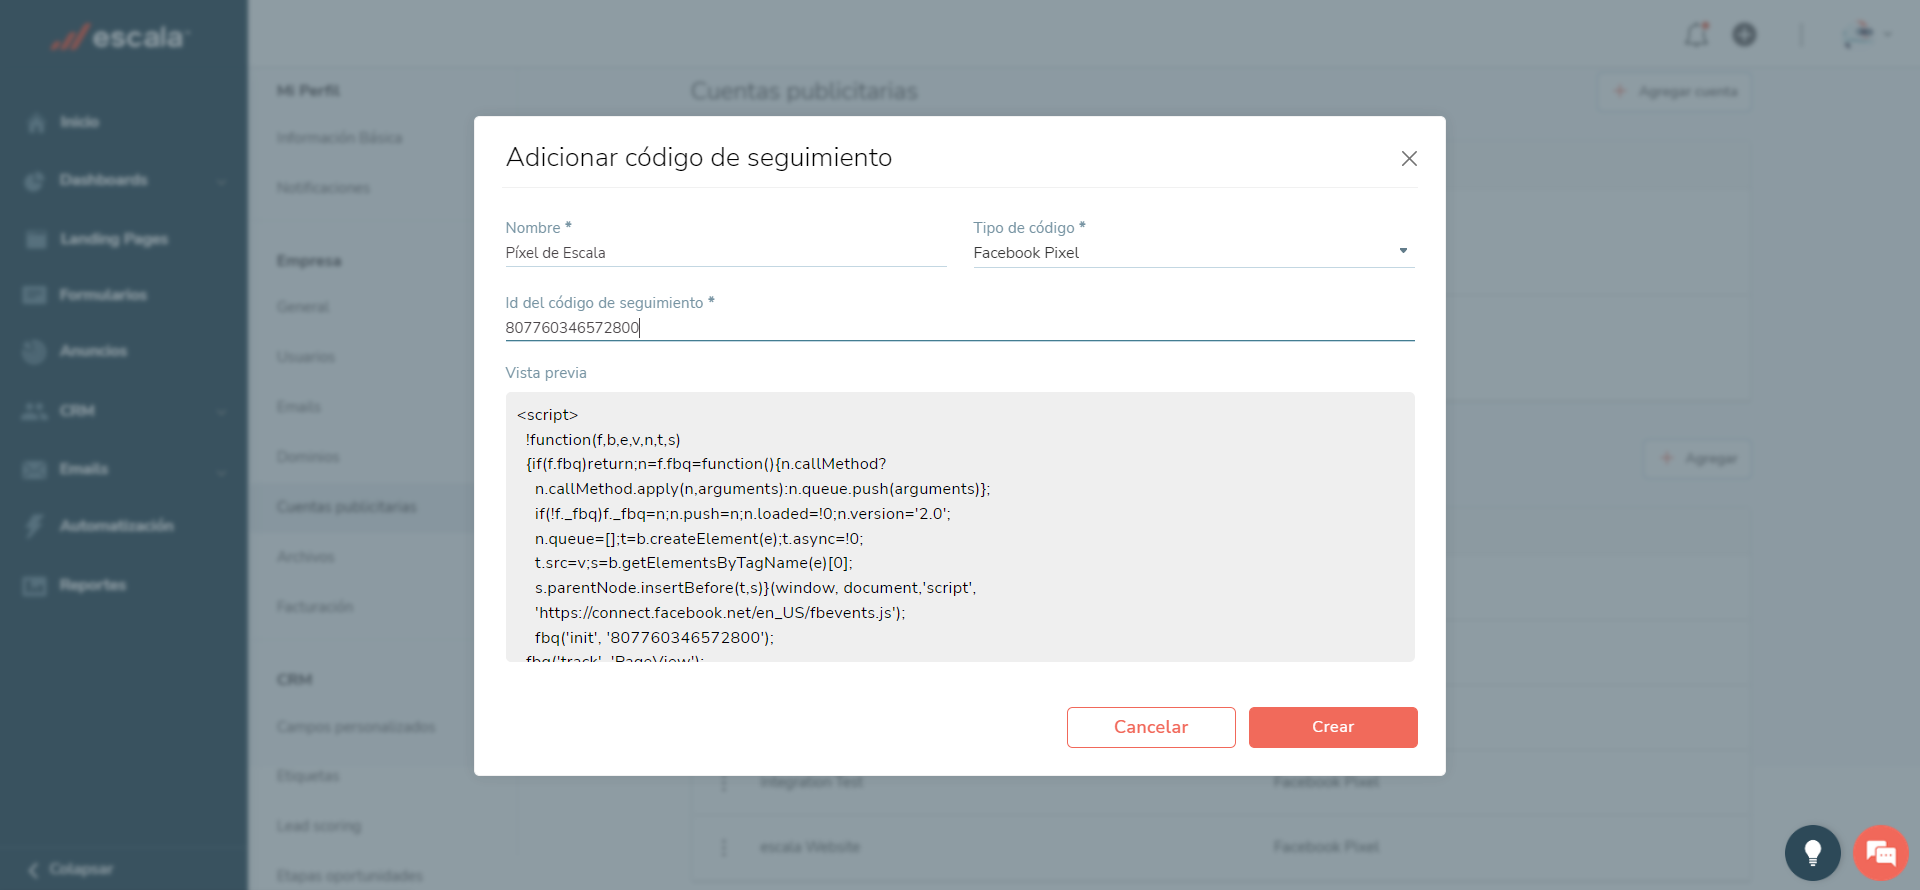Click the Cancelar button
The image size is (1920, 890).
(x=1151, y=727)
